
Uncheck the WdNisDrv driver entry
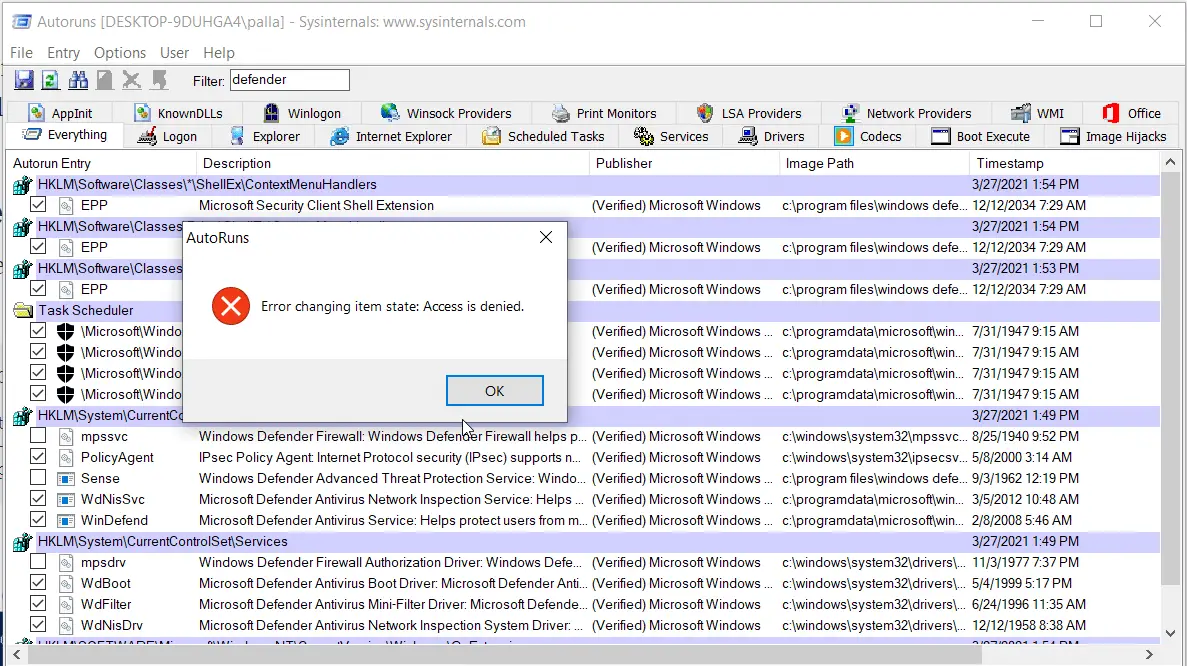(38, 624)
